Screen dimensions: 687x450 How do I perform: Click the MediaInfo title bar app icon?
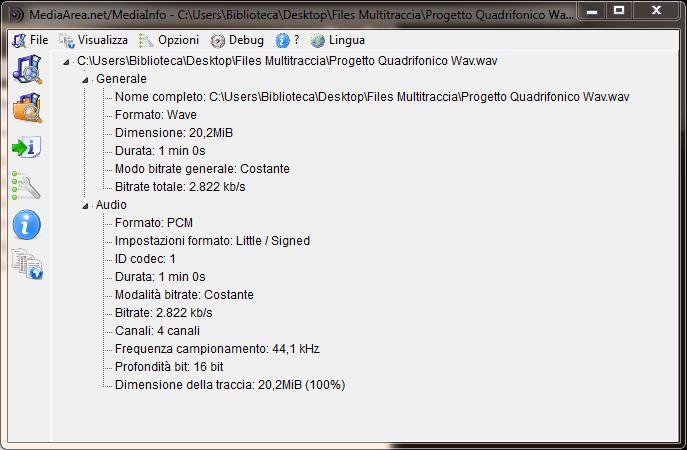16,15
